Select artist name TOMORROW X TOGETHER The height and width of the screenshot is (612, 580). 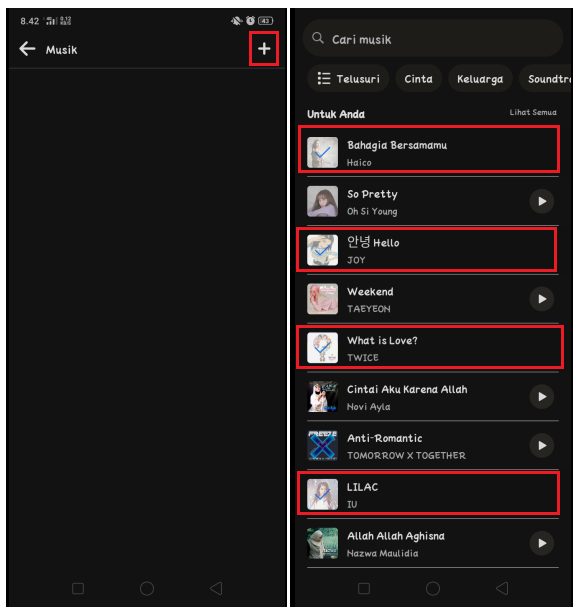click(x=406, y=455)
